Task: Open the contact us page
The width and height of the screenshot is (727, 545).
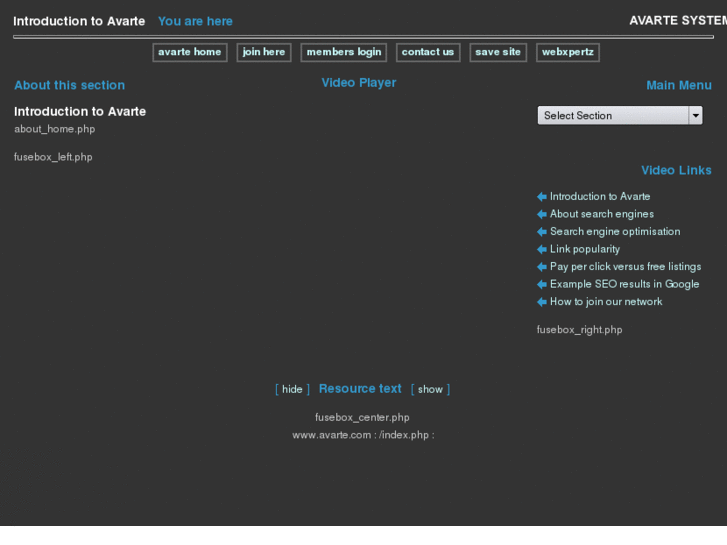Action: point(428,52)
